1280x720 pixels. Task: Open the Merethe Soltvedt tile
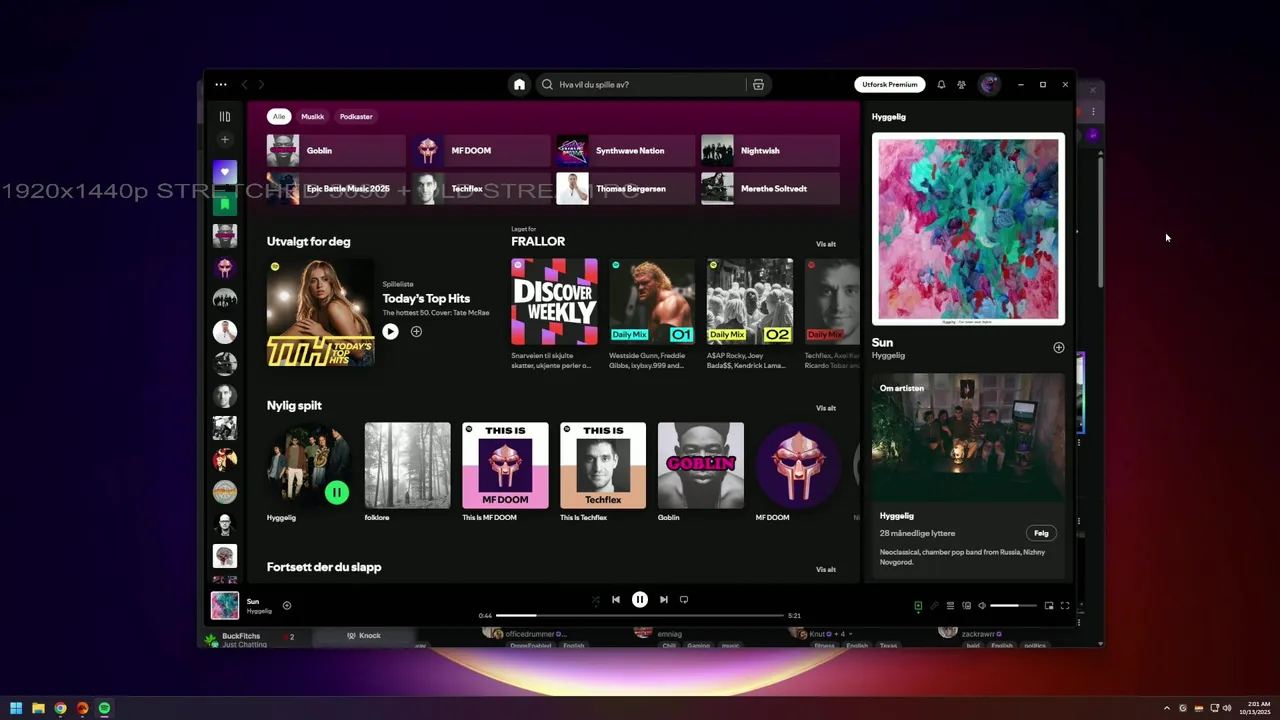(770, 189)
